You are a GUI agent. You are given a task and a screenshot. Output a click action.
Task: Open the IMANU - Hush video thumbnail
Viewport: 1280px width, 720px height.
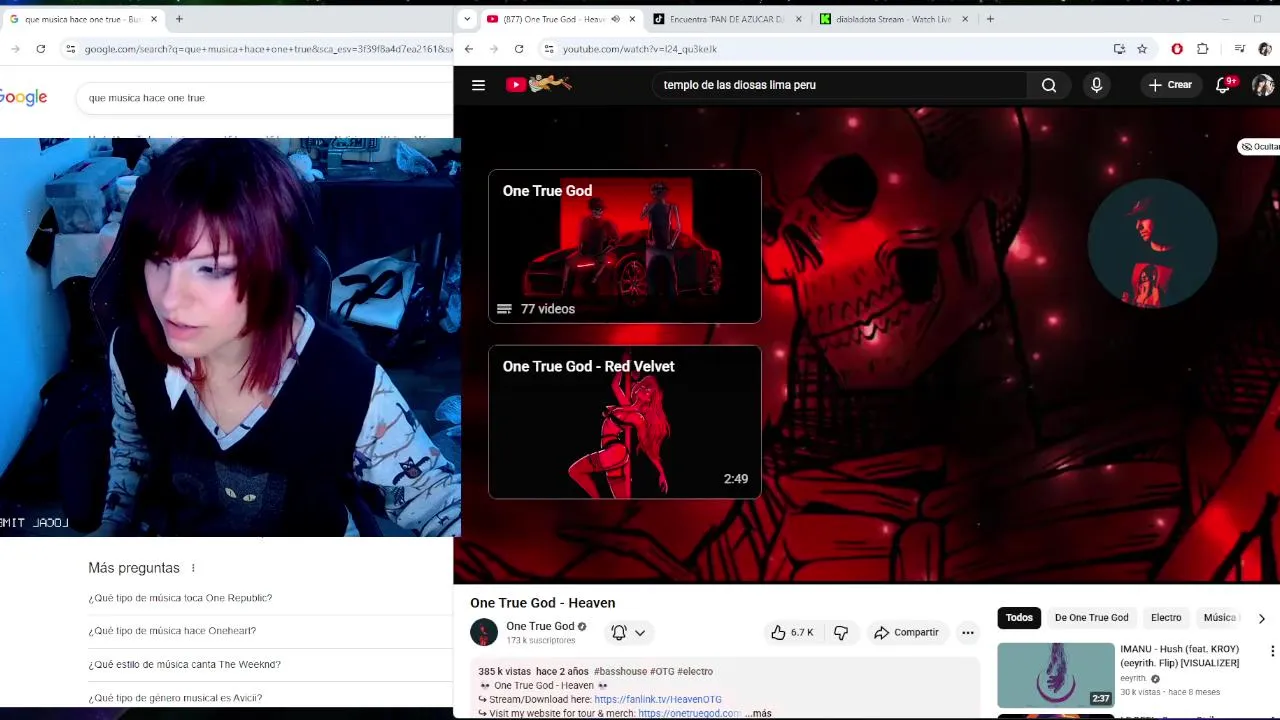(x=1056, y=675)
